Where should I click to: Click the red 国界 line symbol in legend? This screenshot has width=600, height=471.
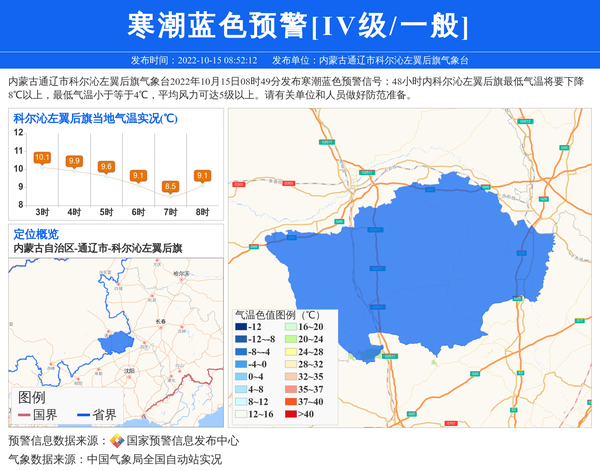(24, 415)
